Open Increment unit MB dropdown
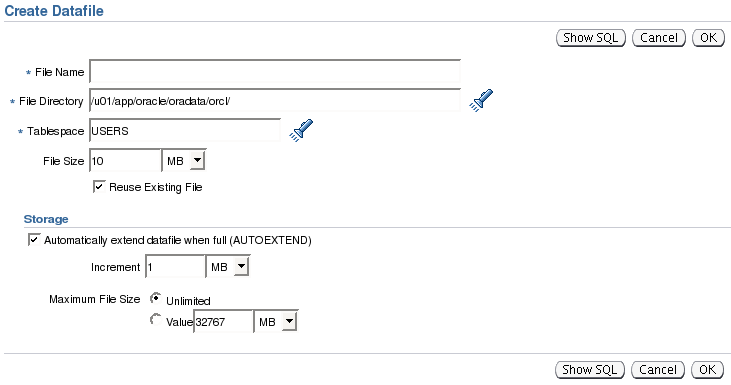The image size is (731, 385). click(228, 267)
